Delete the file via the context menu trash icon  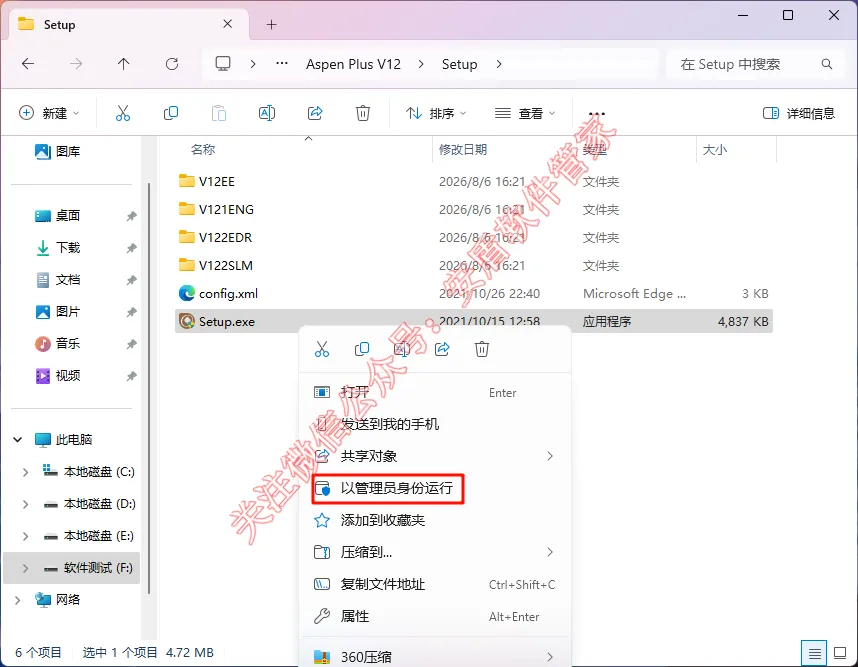[482, 349]
